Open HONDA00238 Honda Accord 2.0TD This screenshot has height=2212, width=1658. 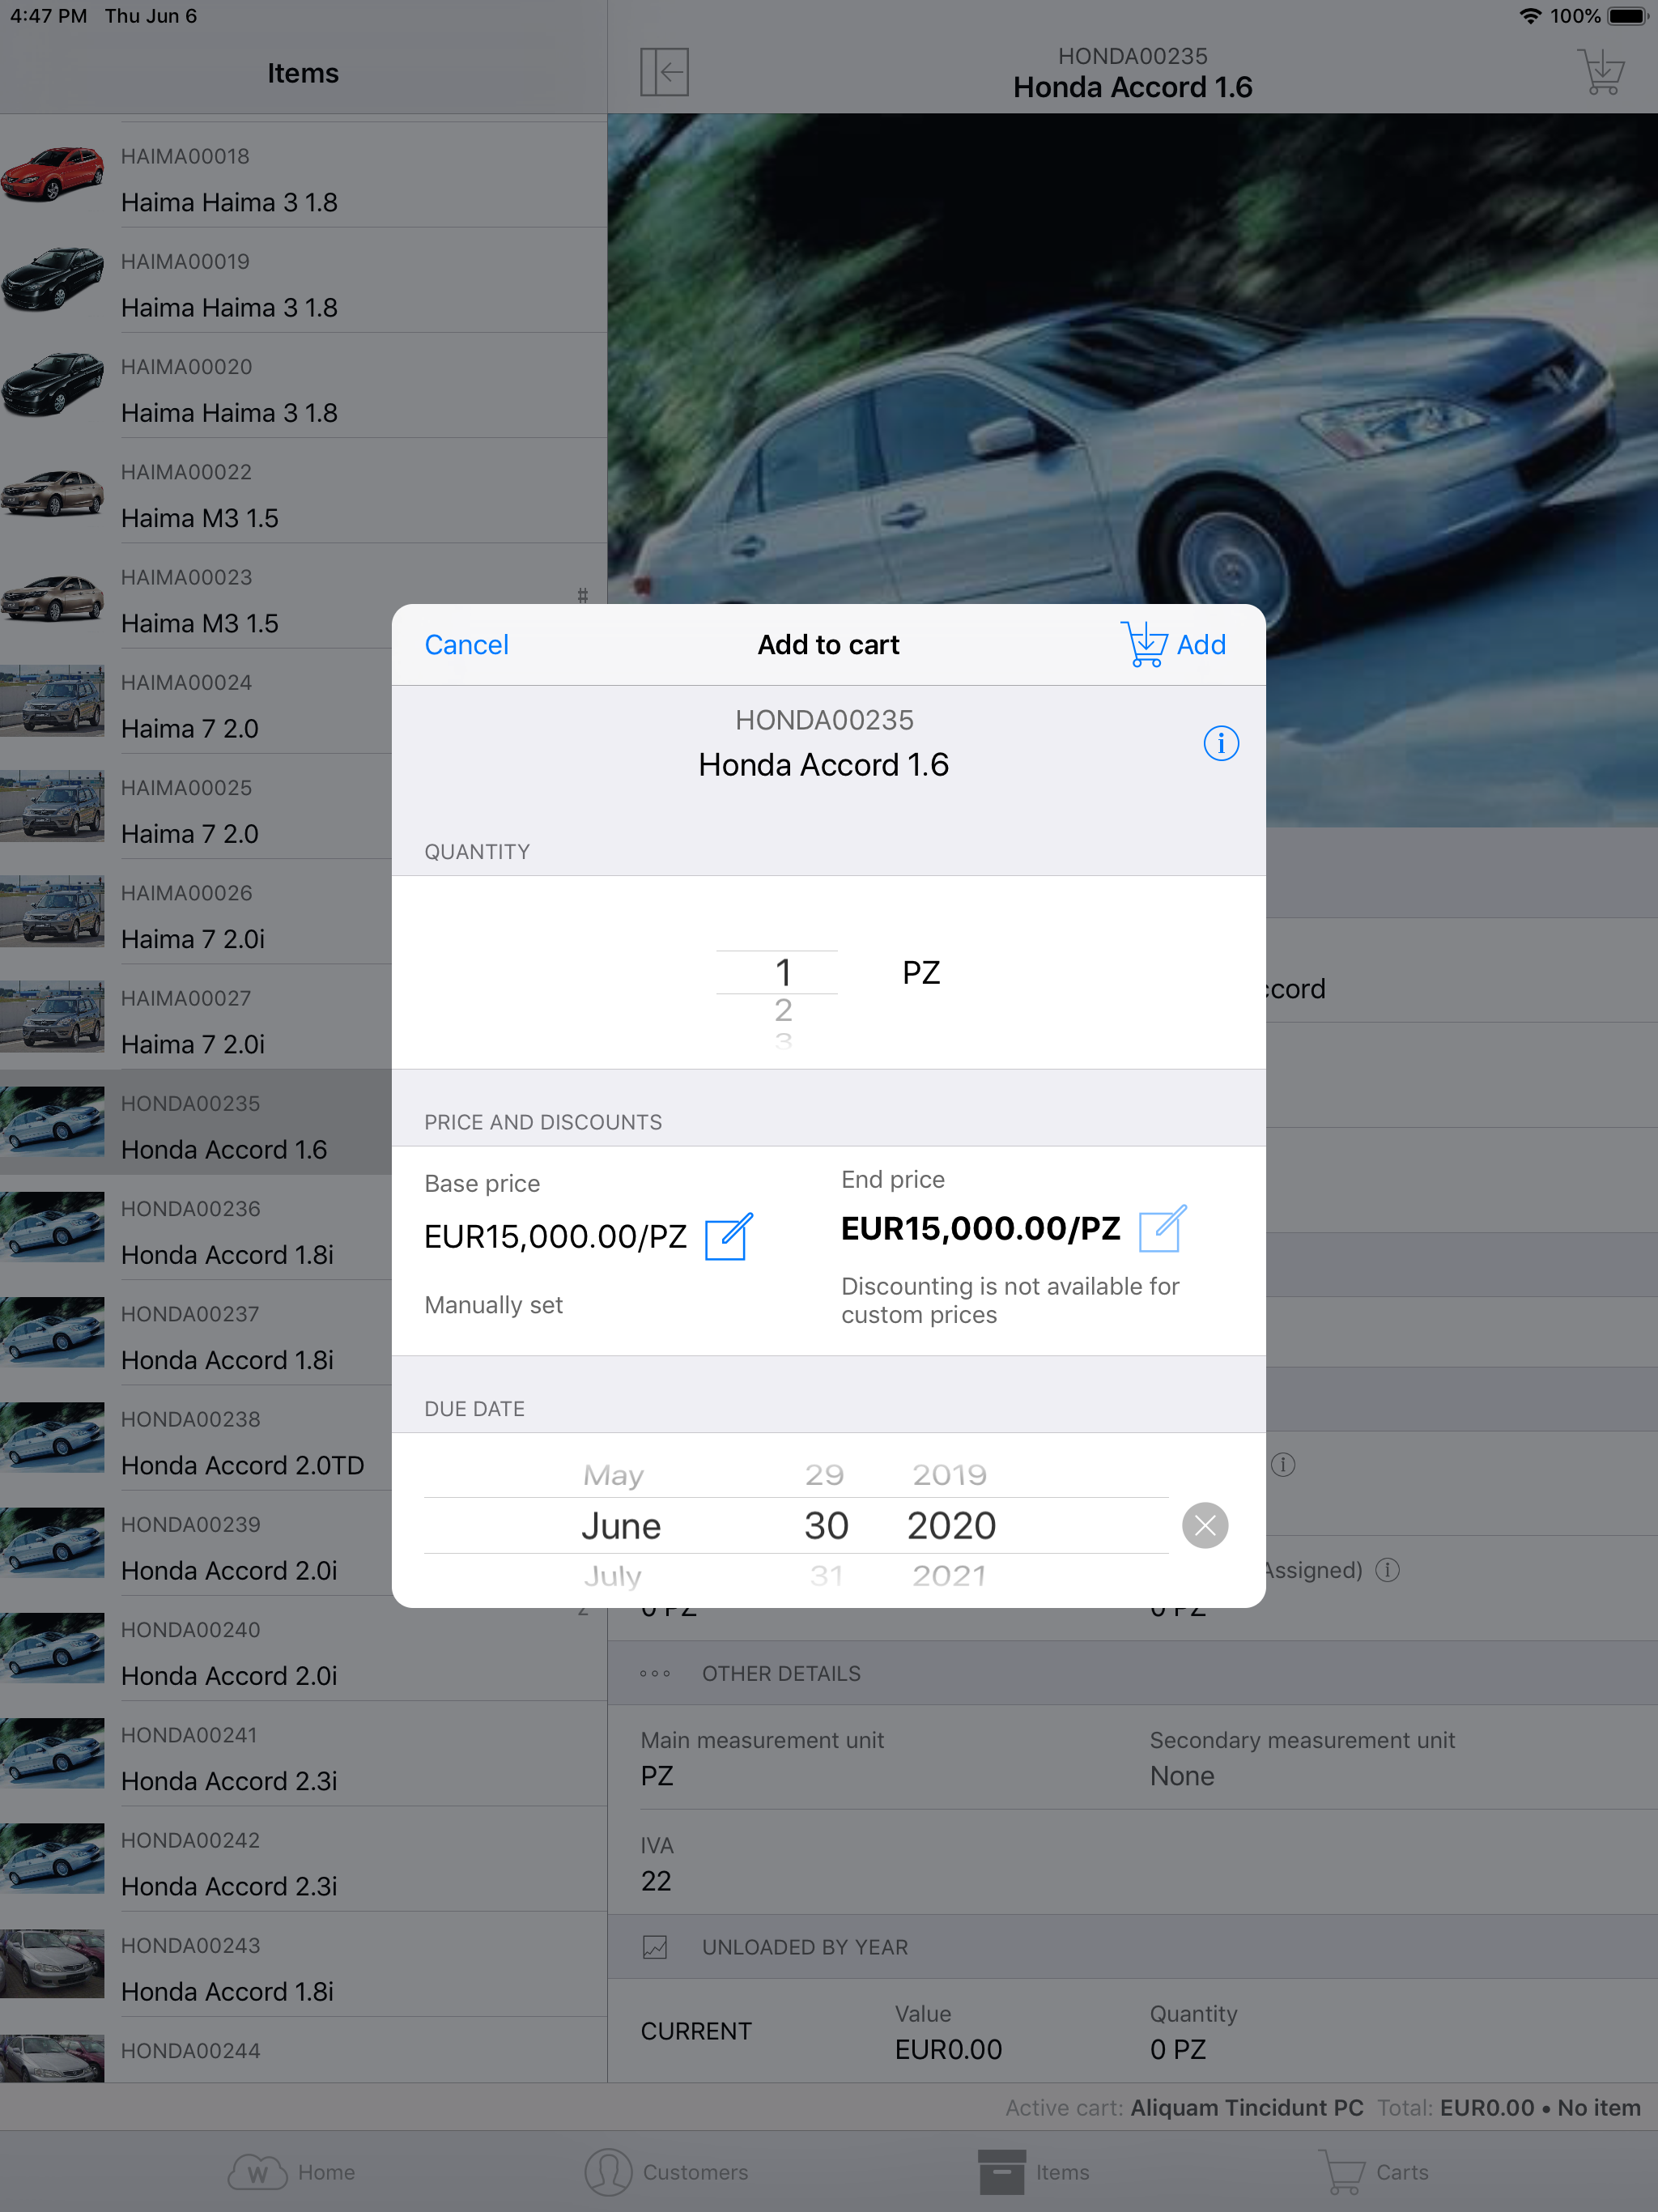click(196, 1438)
